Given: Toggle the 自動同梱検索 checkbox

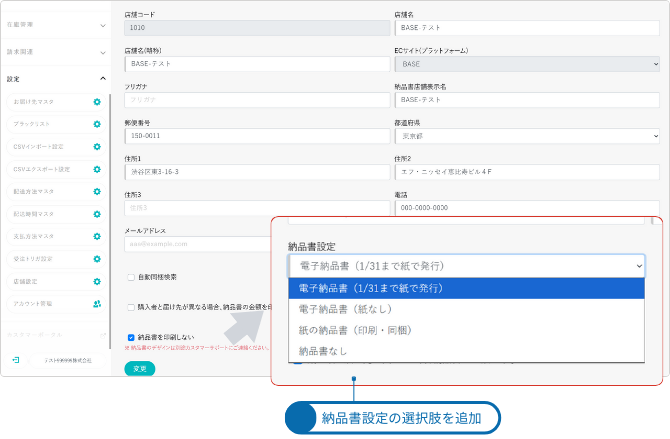Looking at the screenshot, I should (x=131, y=277).
